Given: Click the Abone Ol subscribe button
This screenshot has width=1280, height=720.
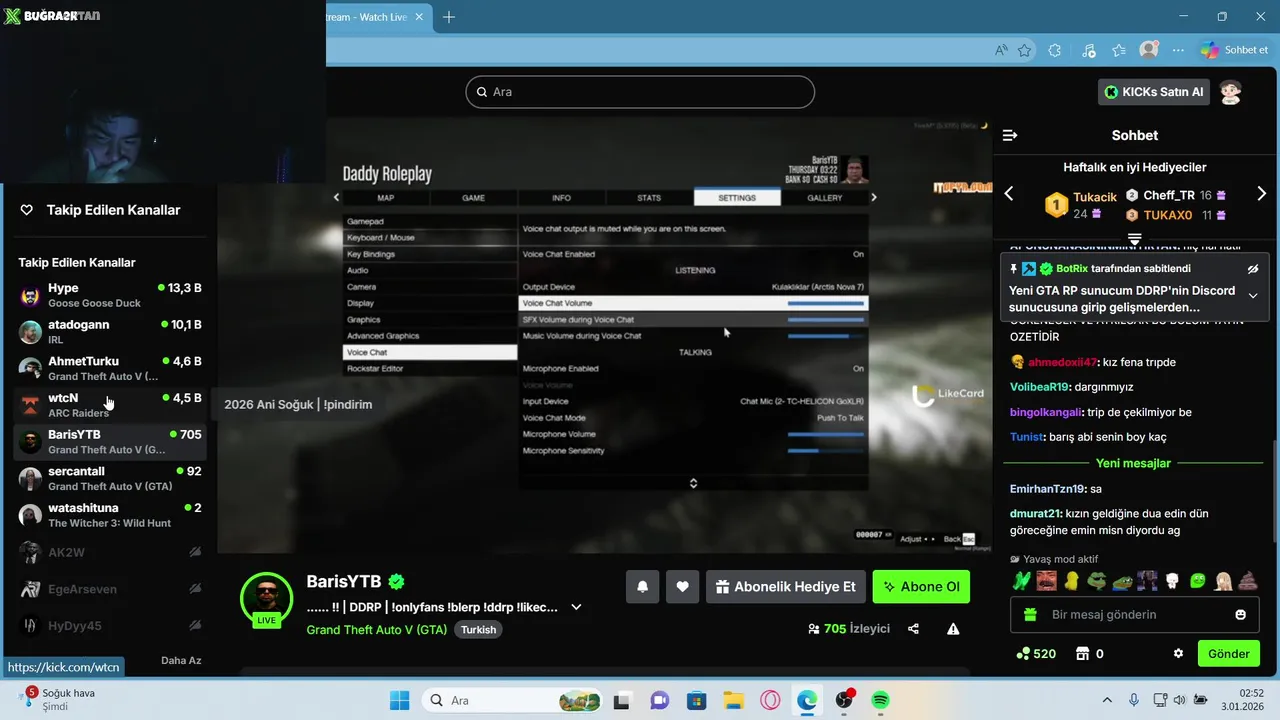Looking at the screenshot, I should [921, 587].
